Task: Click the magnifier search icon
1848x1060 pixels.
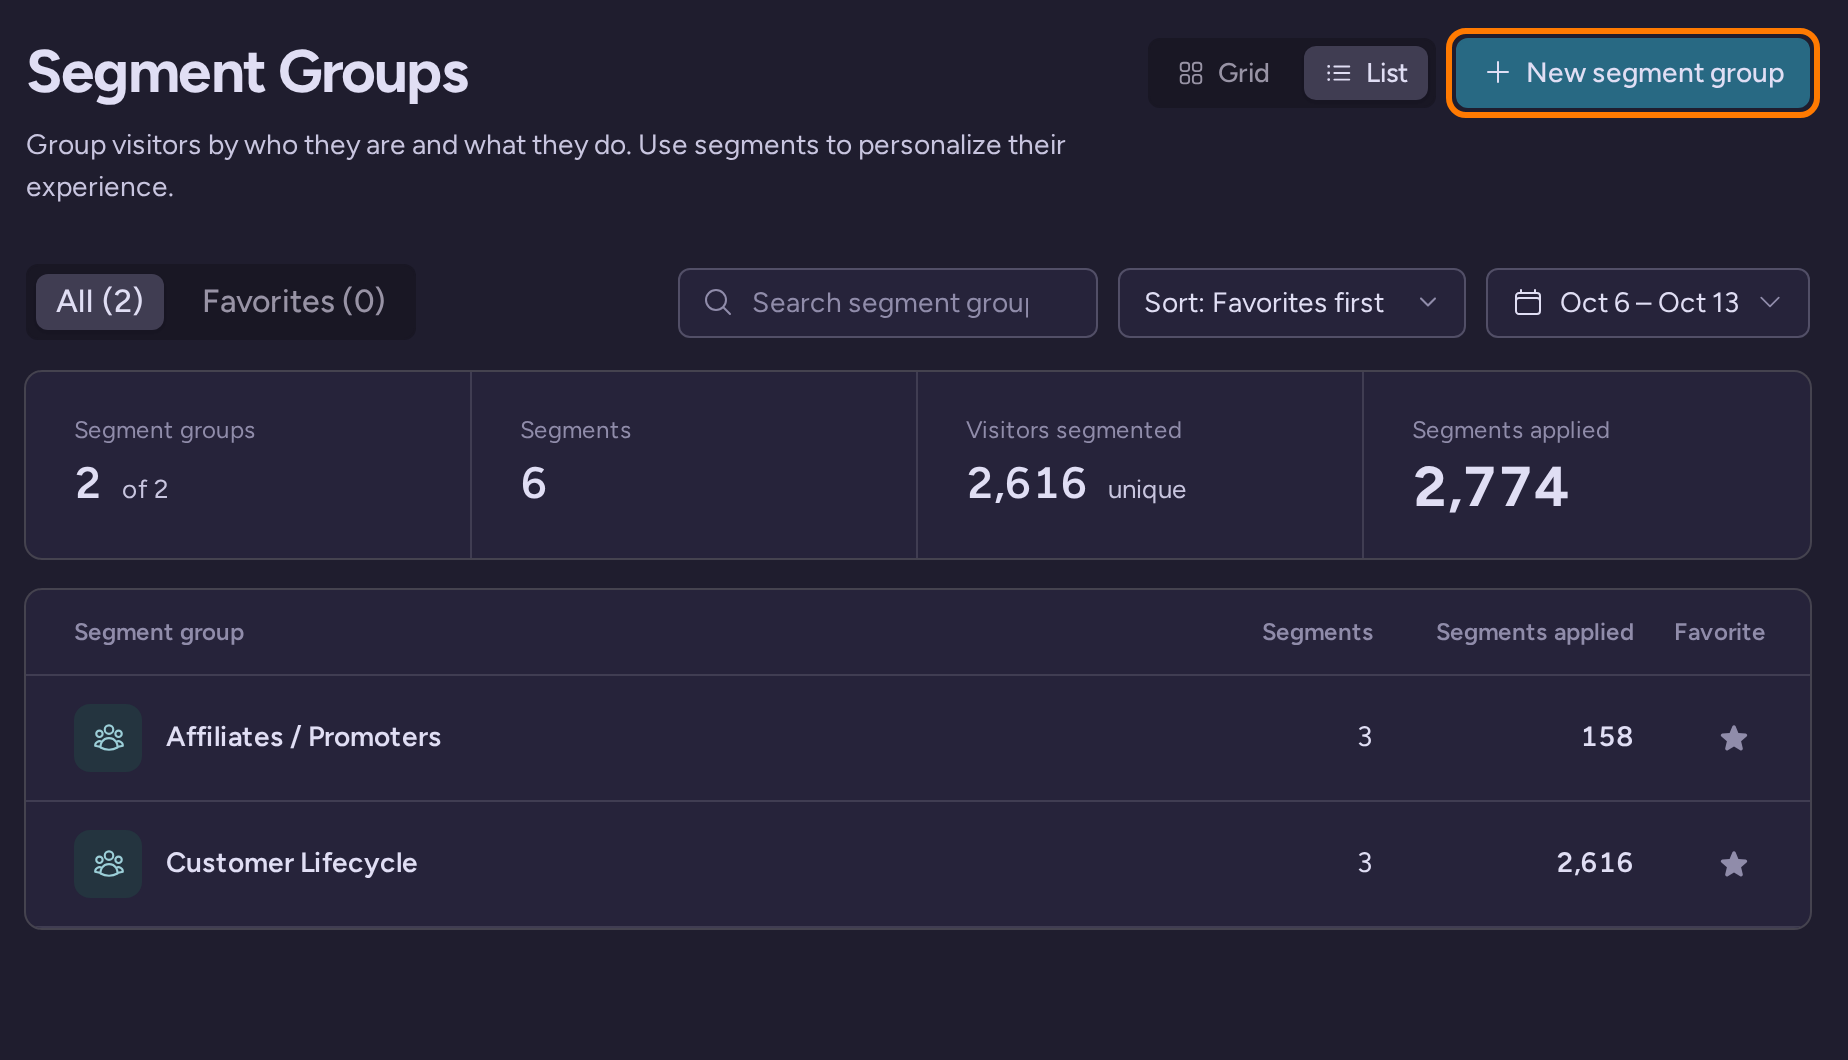Action: click(x=718, y=302)
